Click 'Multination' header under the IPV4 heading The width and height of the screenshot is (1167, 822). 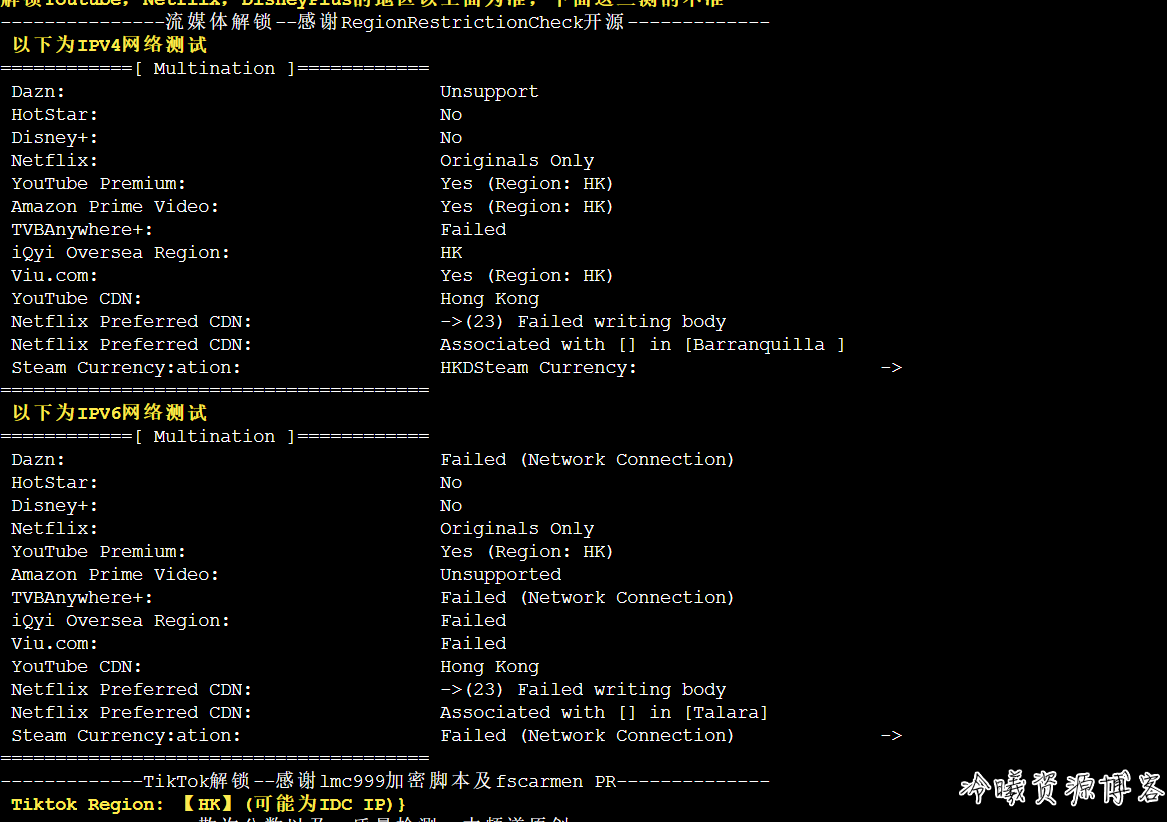[214, 68]
